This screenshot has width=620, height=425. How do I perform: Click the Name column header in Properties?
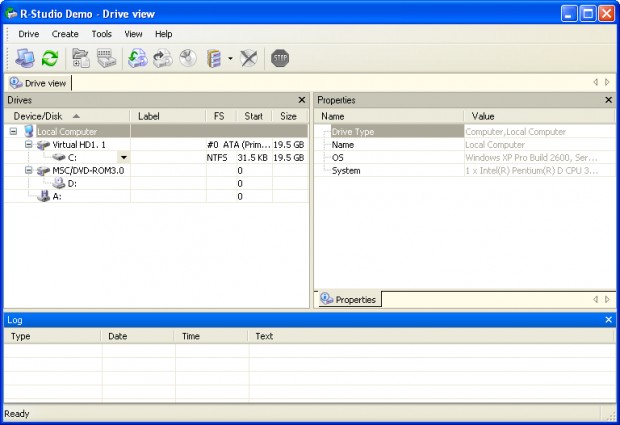[389, 116]
